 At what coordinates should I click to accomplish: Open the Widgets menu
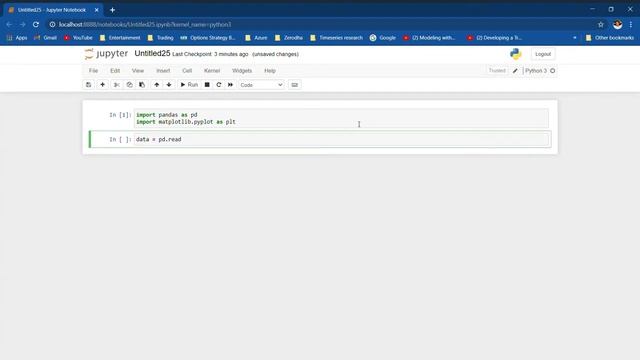click(x=242, y=71)
